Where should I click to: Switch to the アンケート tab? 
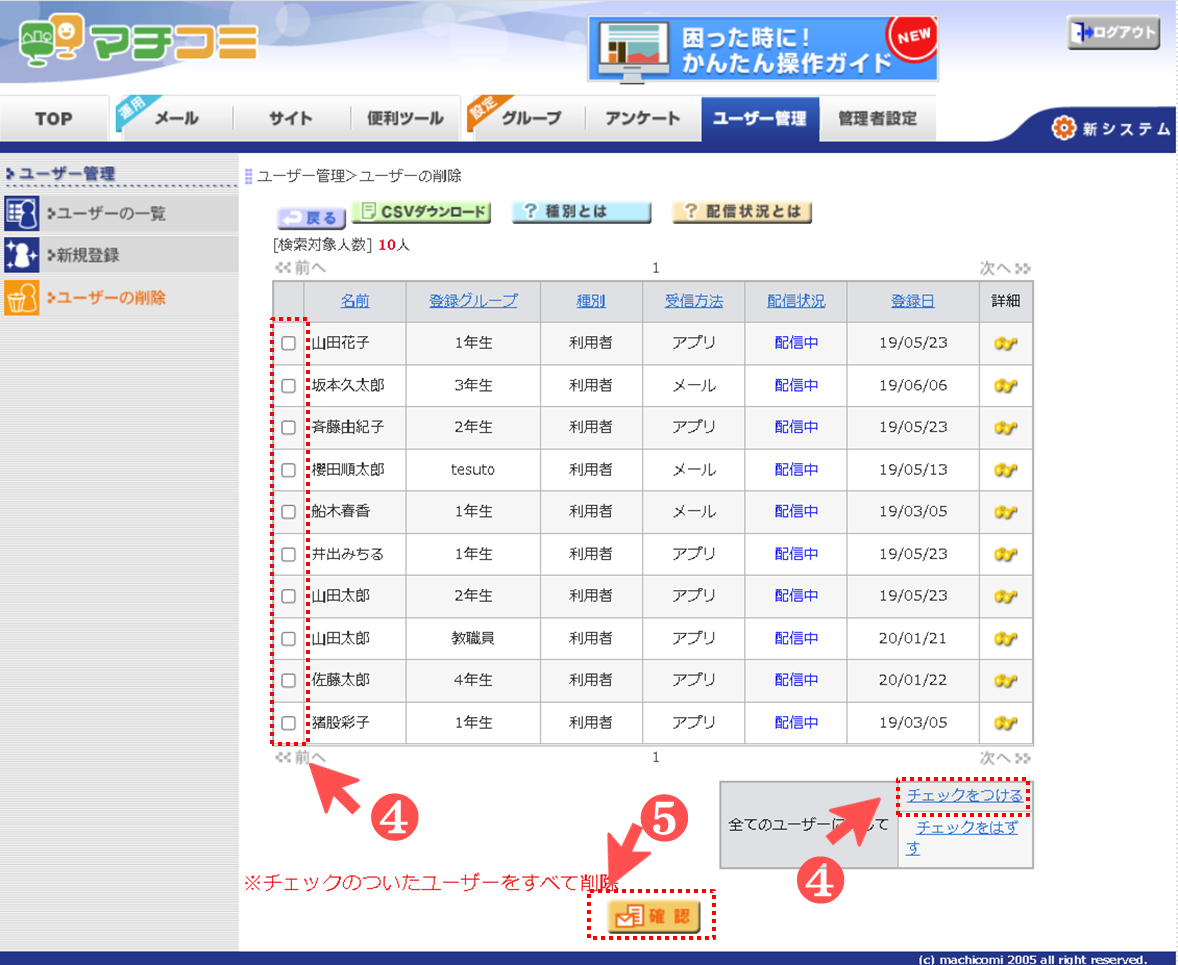tap(642, 118)
